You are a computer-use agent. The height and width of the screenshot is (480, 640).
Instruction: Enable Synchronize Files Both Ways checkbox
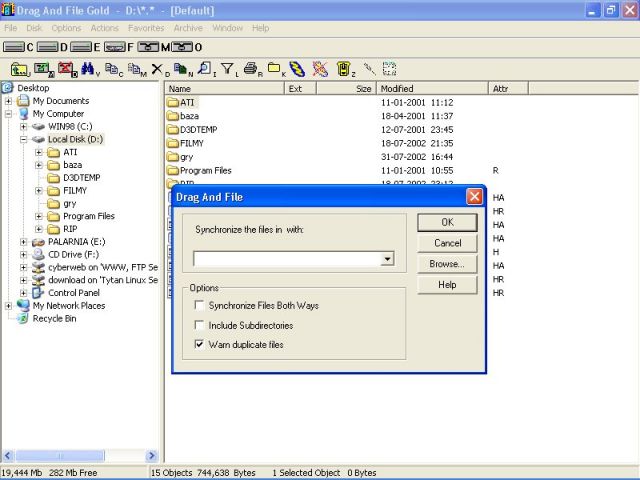(199, 305)
